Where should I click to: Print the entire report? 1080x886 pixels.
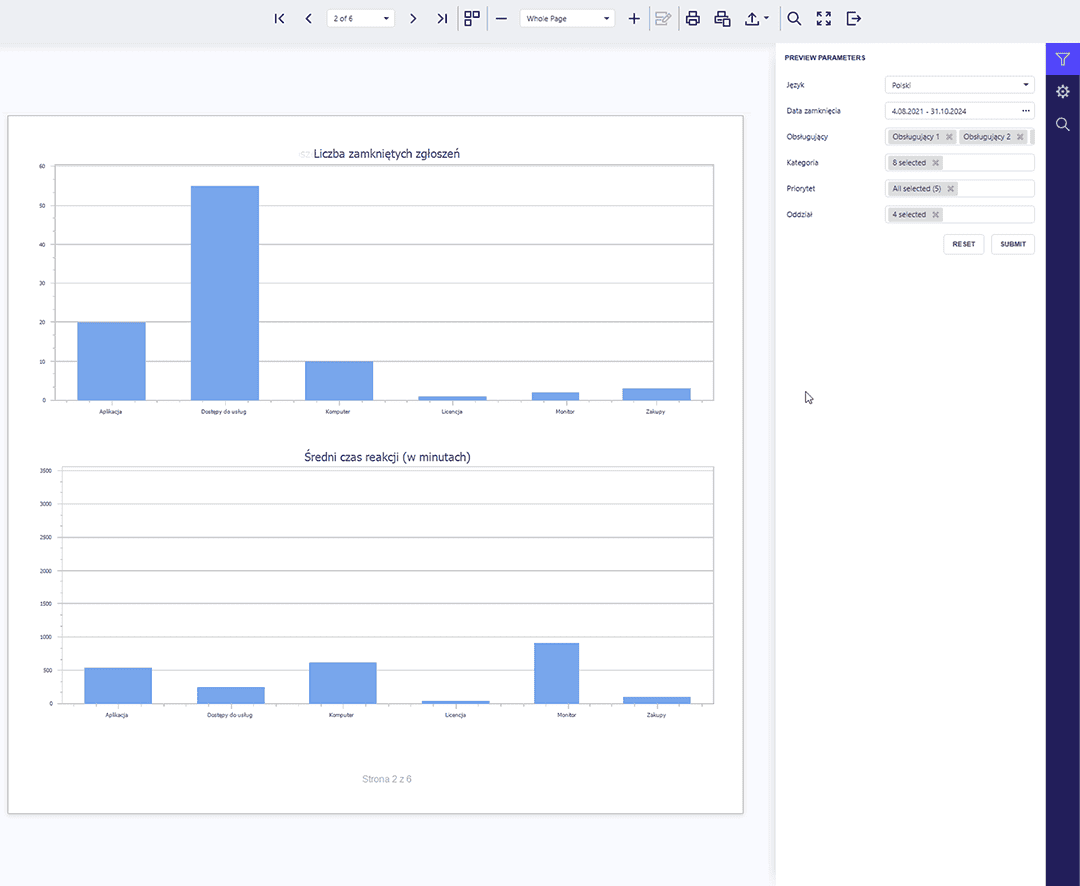(x=692, y=18)
